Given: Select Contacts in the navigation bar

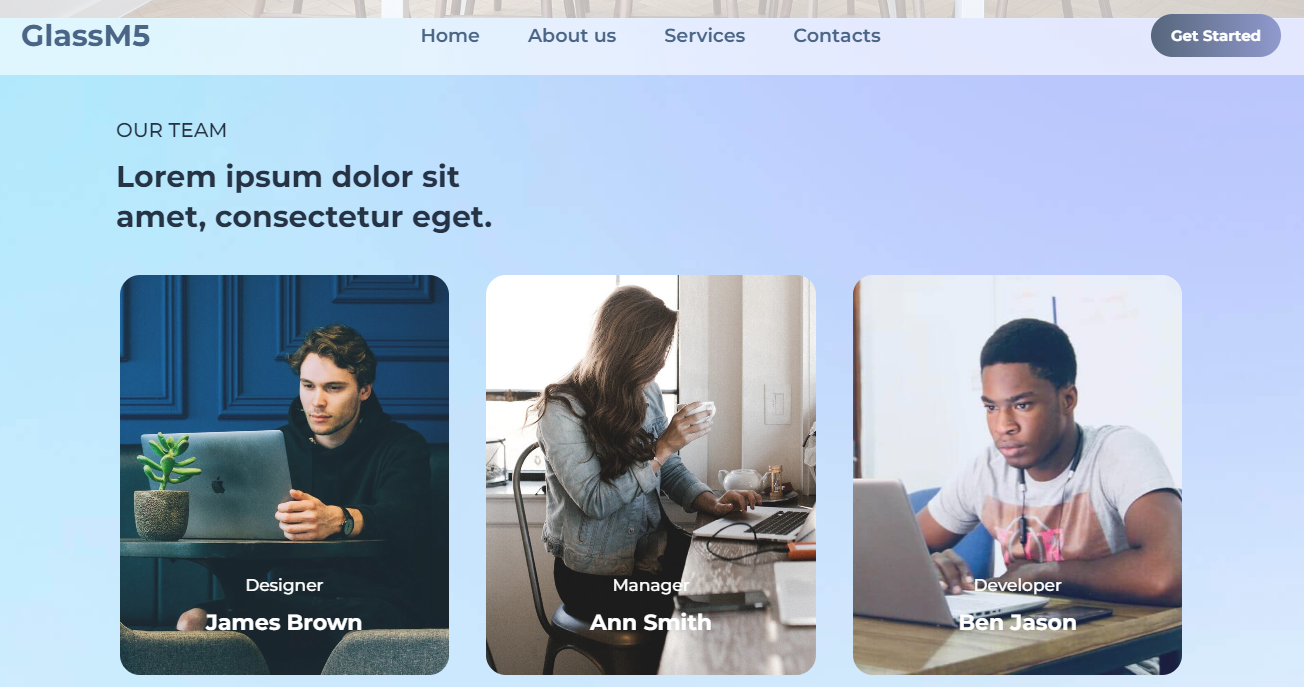Looking at the screenshot, I should point(837,36).
